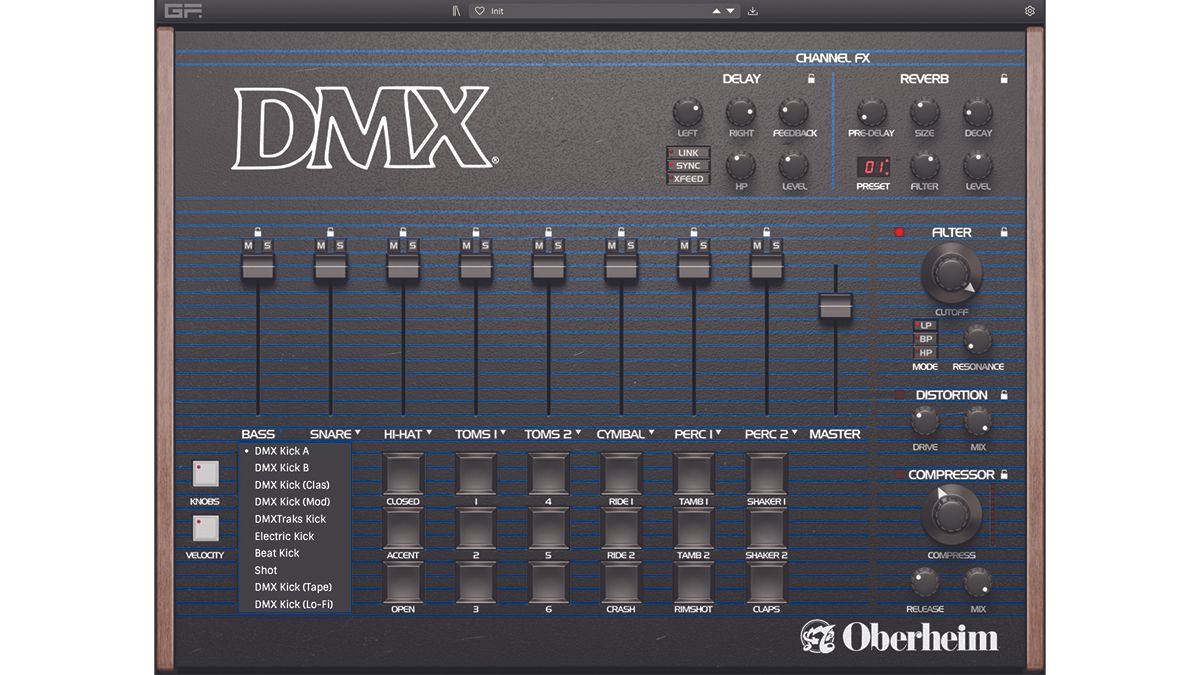
Task: Choose Electric Kick in the BASS menu
Action: pos(290,536)
